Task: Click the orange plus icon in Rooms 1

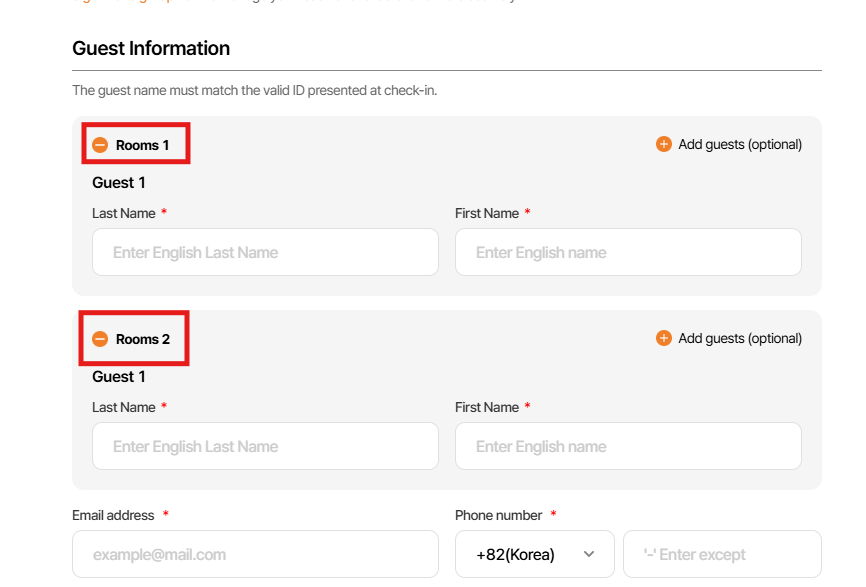Action: point(664,144)
